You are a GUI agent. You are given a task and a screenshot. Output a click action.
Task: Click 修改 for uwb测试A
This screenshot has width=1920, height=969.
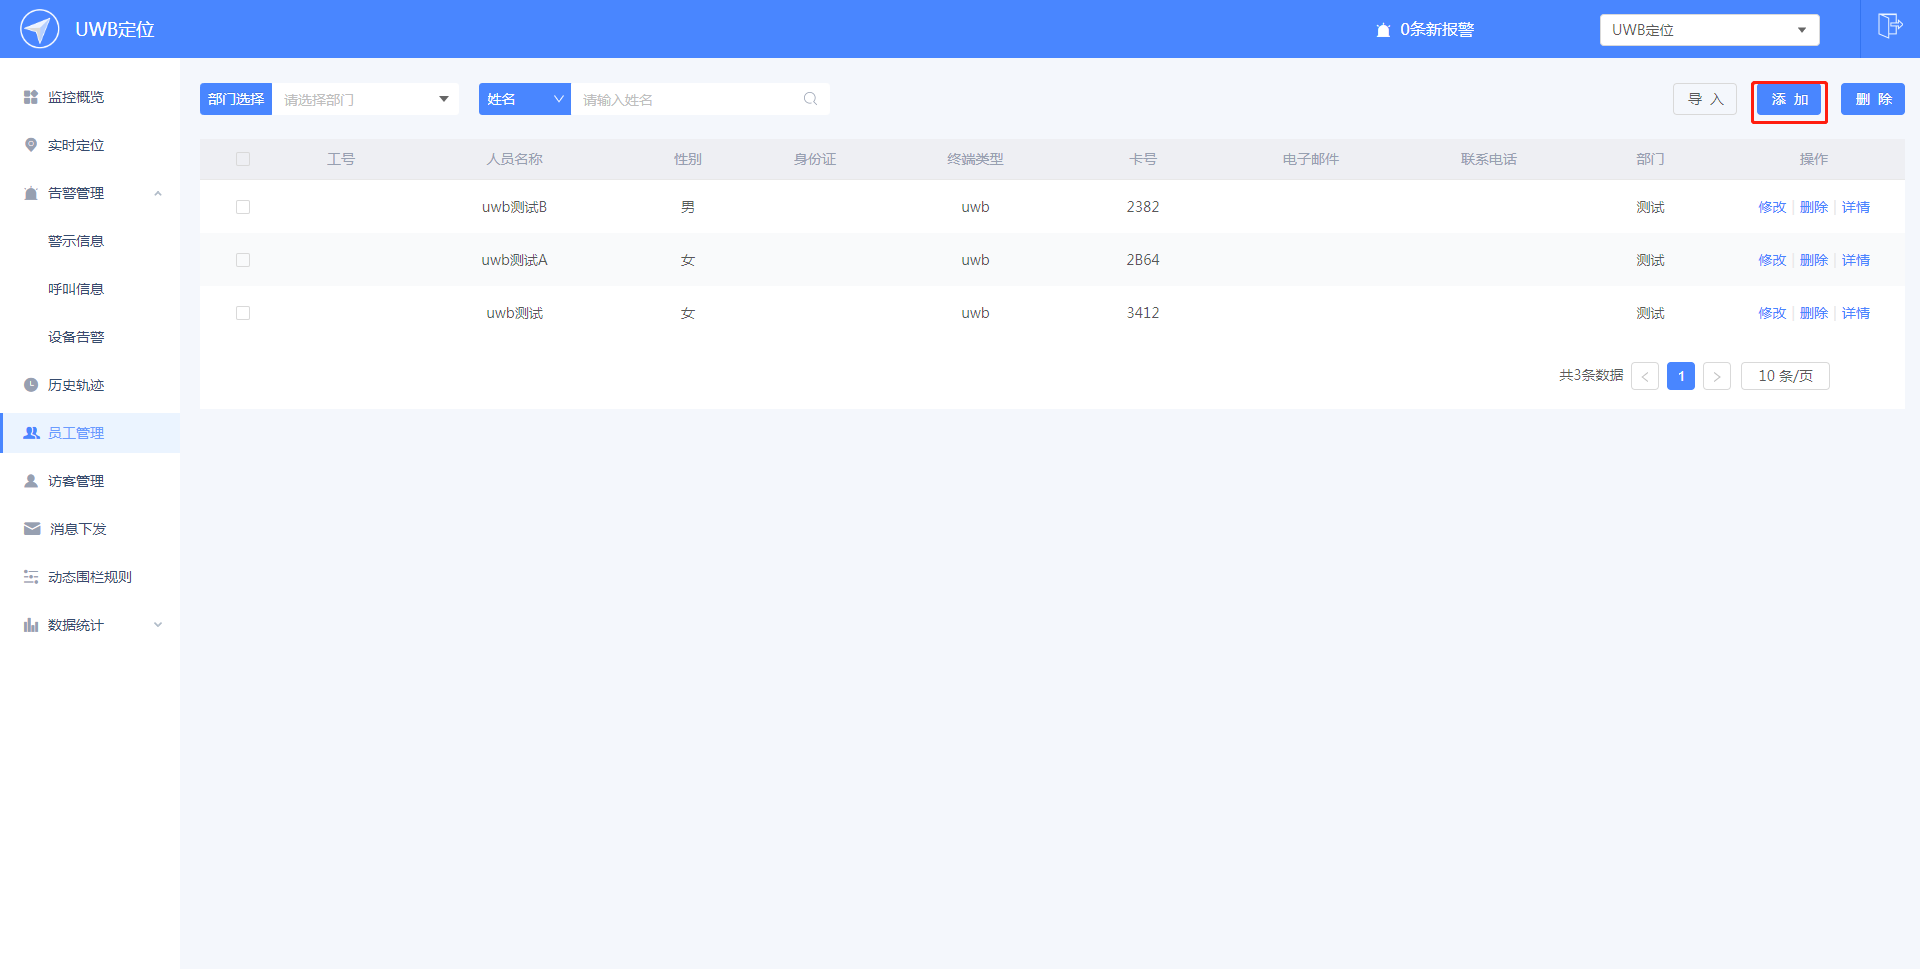tap(1772, 260)
